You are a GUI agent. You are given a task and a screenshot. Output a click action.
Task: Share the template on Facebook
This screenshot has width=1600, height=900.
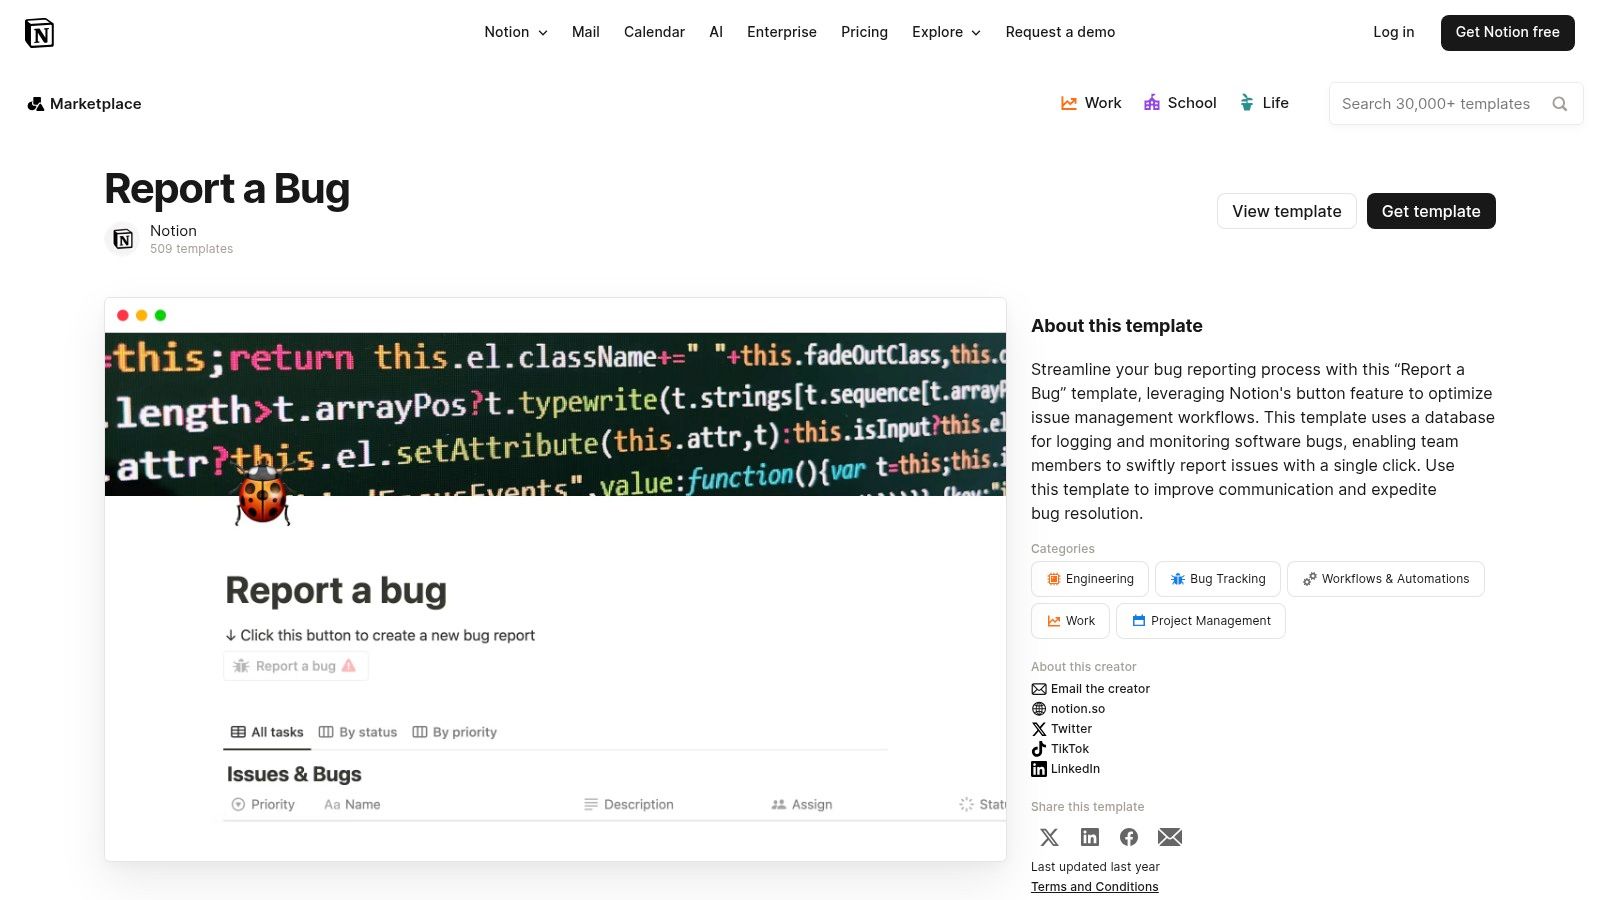coord(1129,837)
